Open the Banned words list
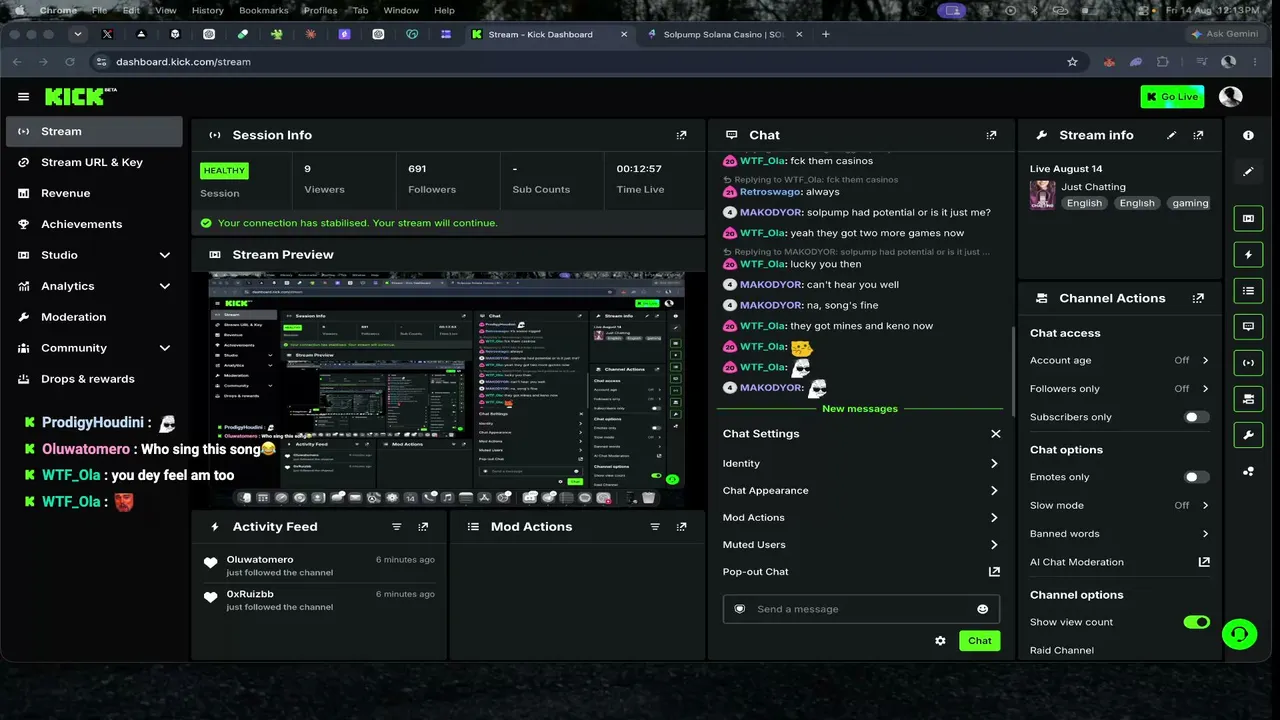Screen dimensions: 1280x720 click(1120, 534)
